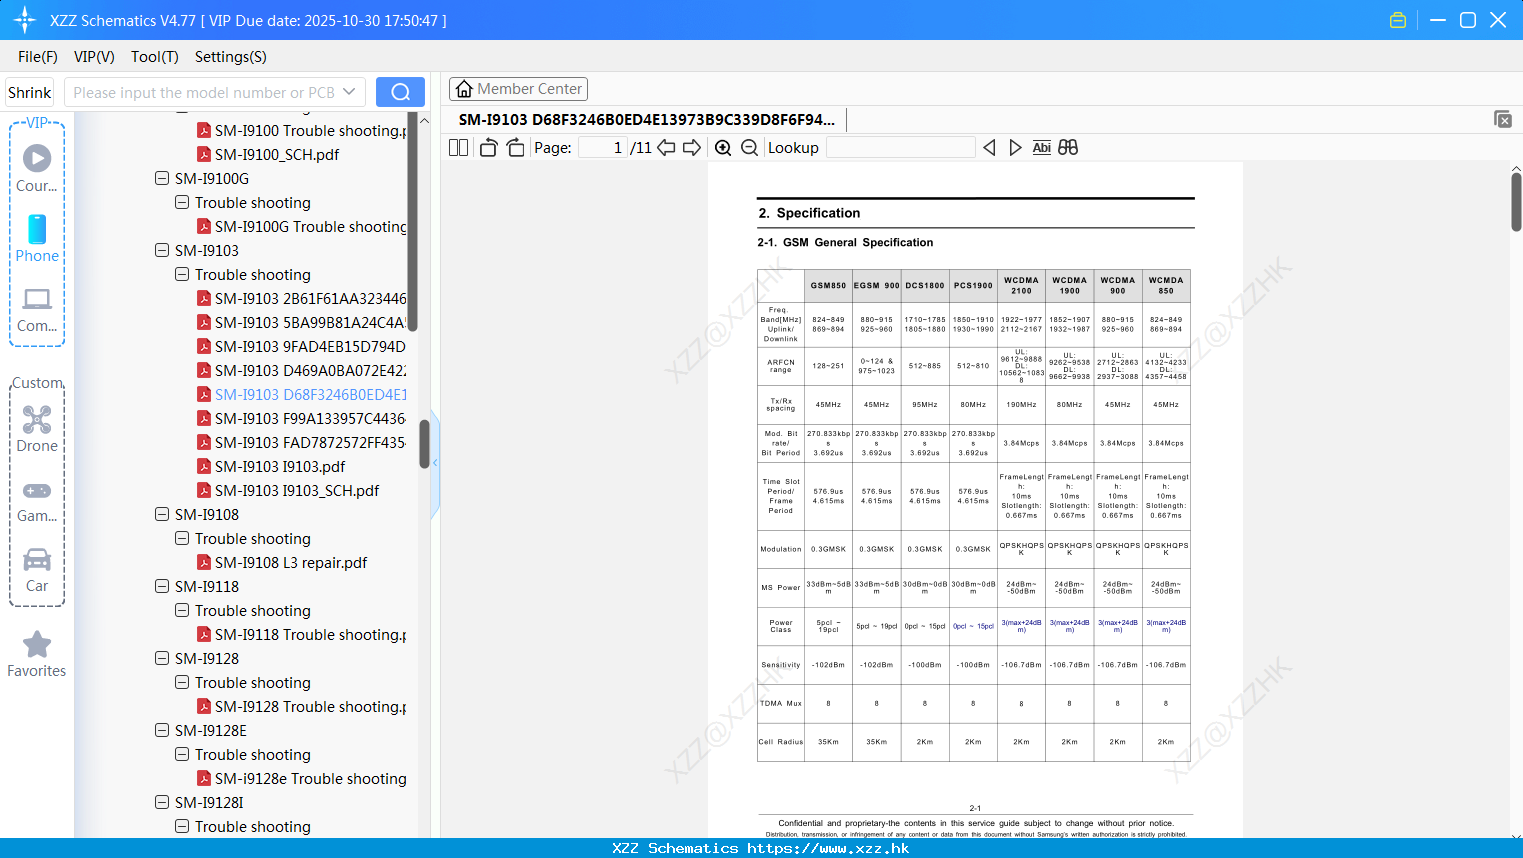This screenshot has width=1523, height=858.
Task: Collapse the SM-I9118 tree node
Action: (162, 586)
